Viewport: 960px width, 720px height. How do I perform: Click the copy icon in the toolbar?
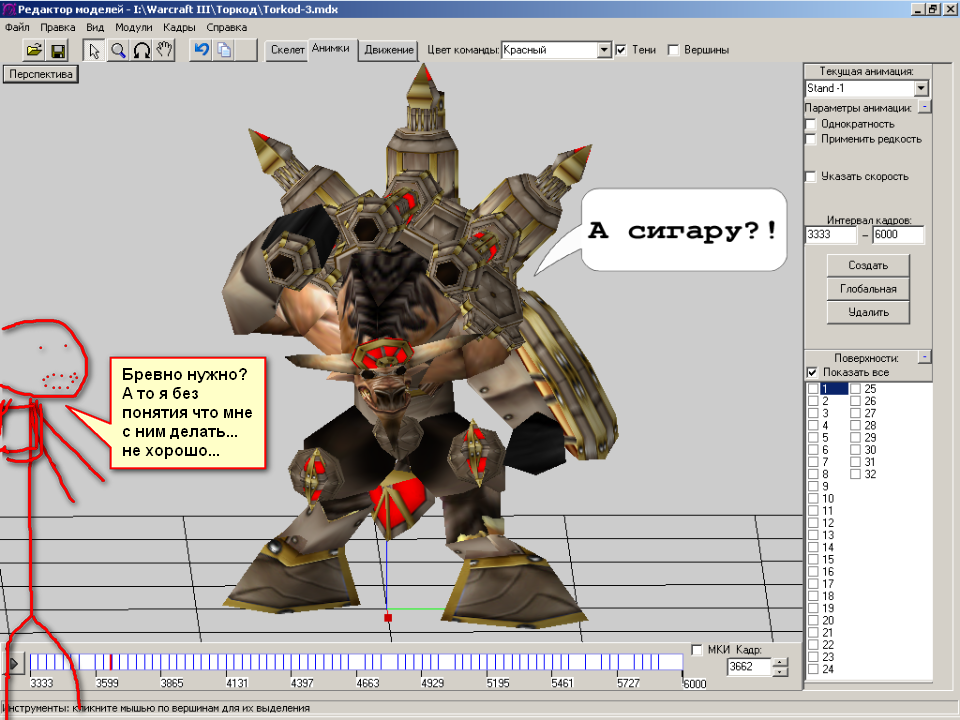225,50
